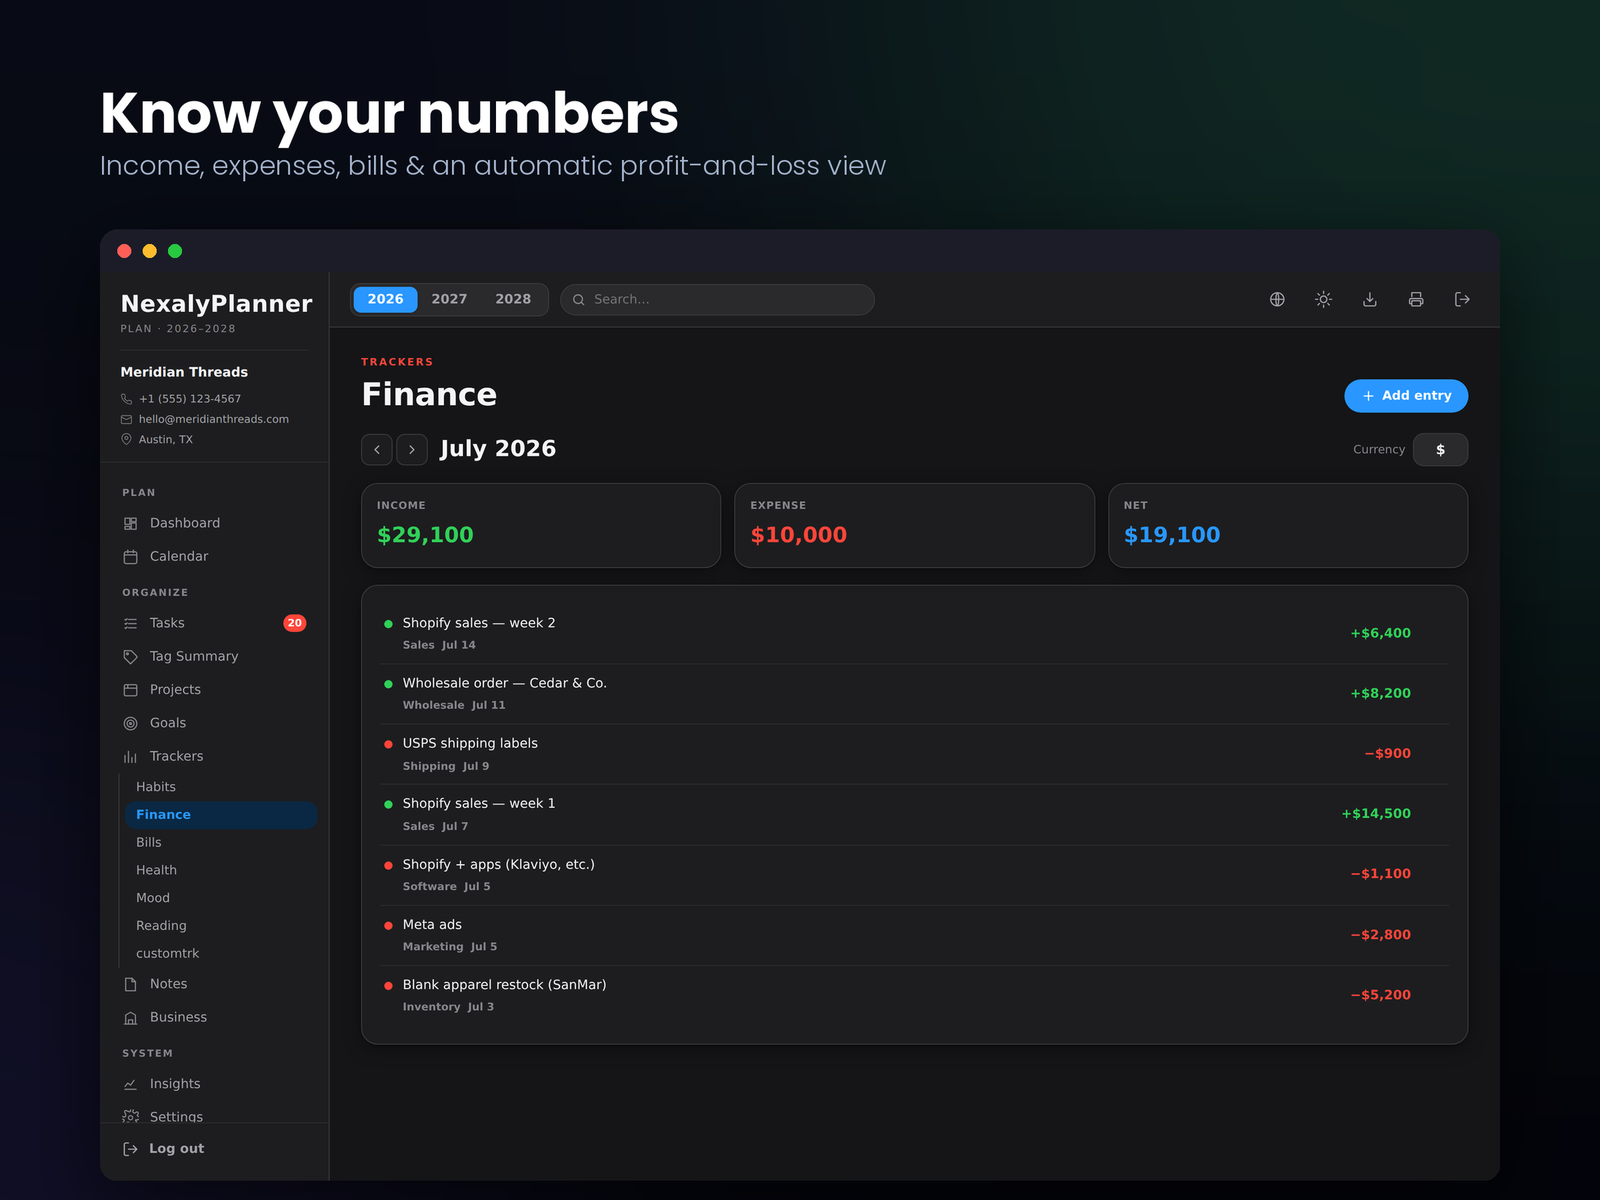
Task: Click the Goals target icon
Action: pyautogui.click(x=130, y=723)
